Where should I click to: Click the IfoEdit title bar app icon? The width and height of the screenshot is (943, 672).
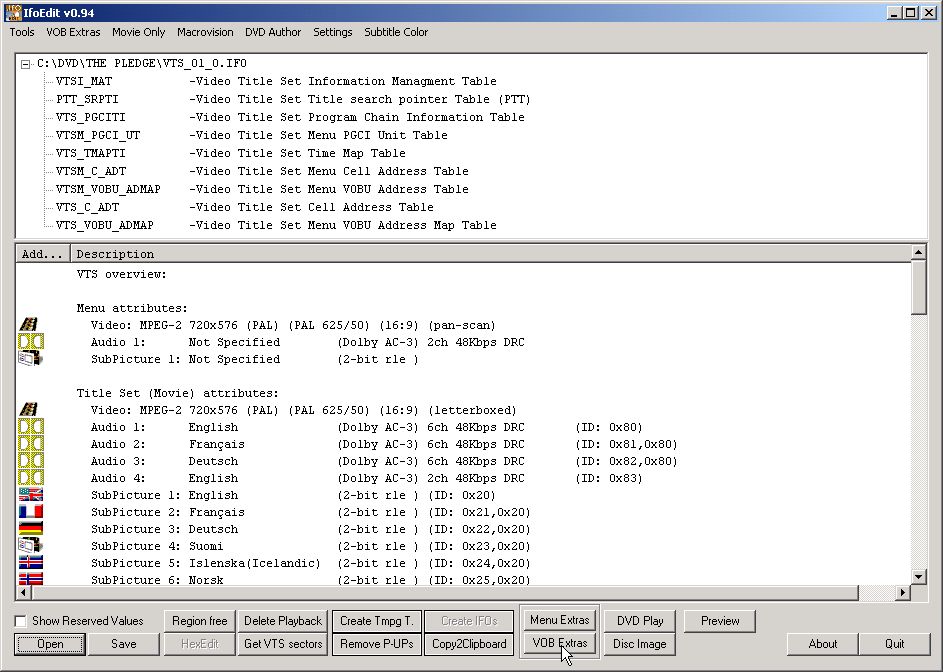(13, 12)
